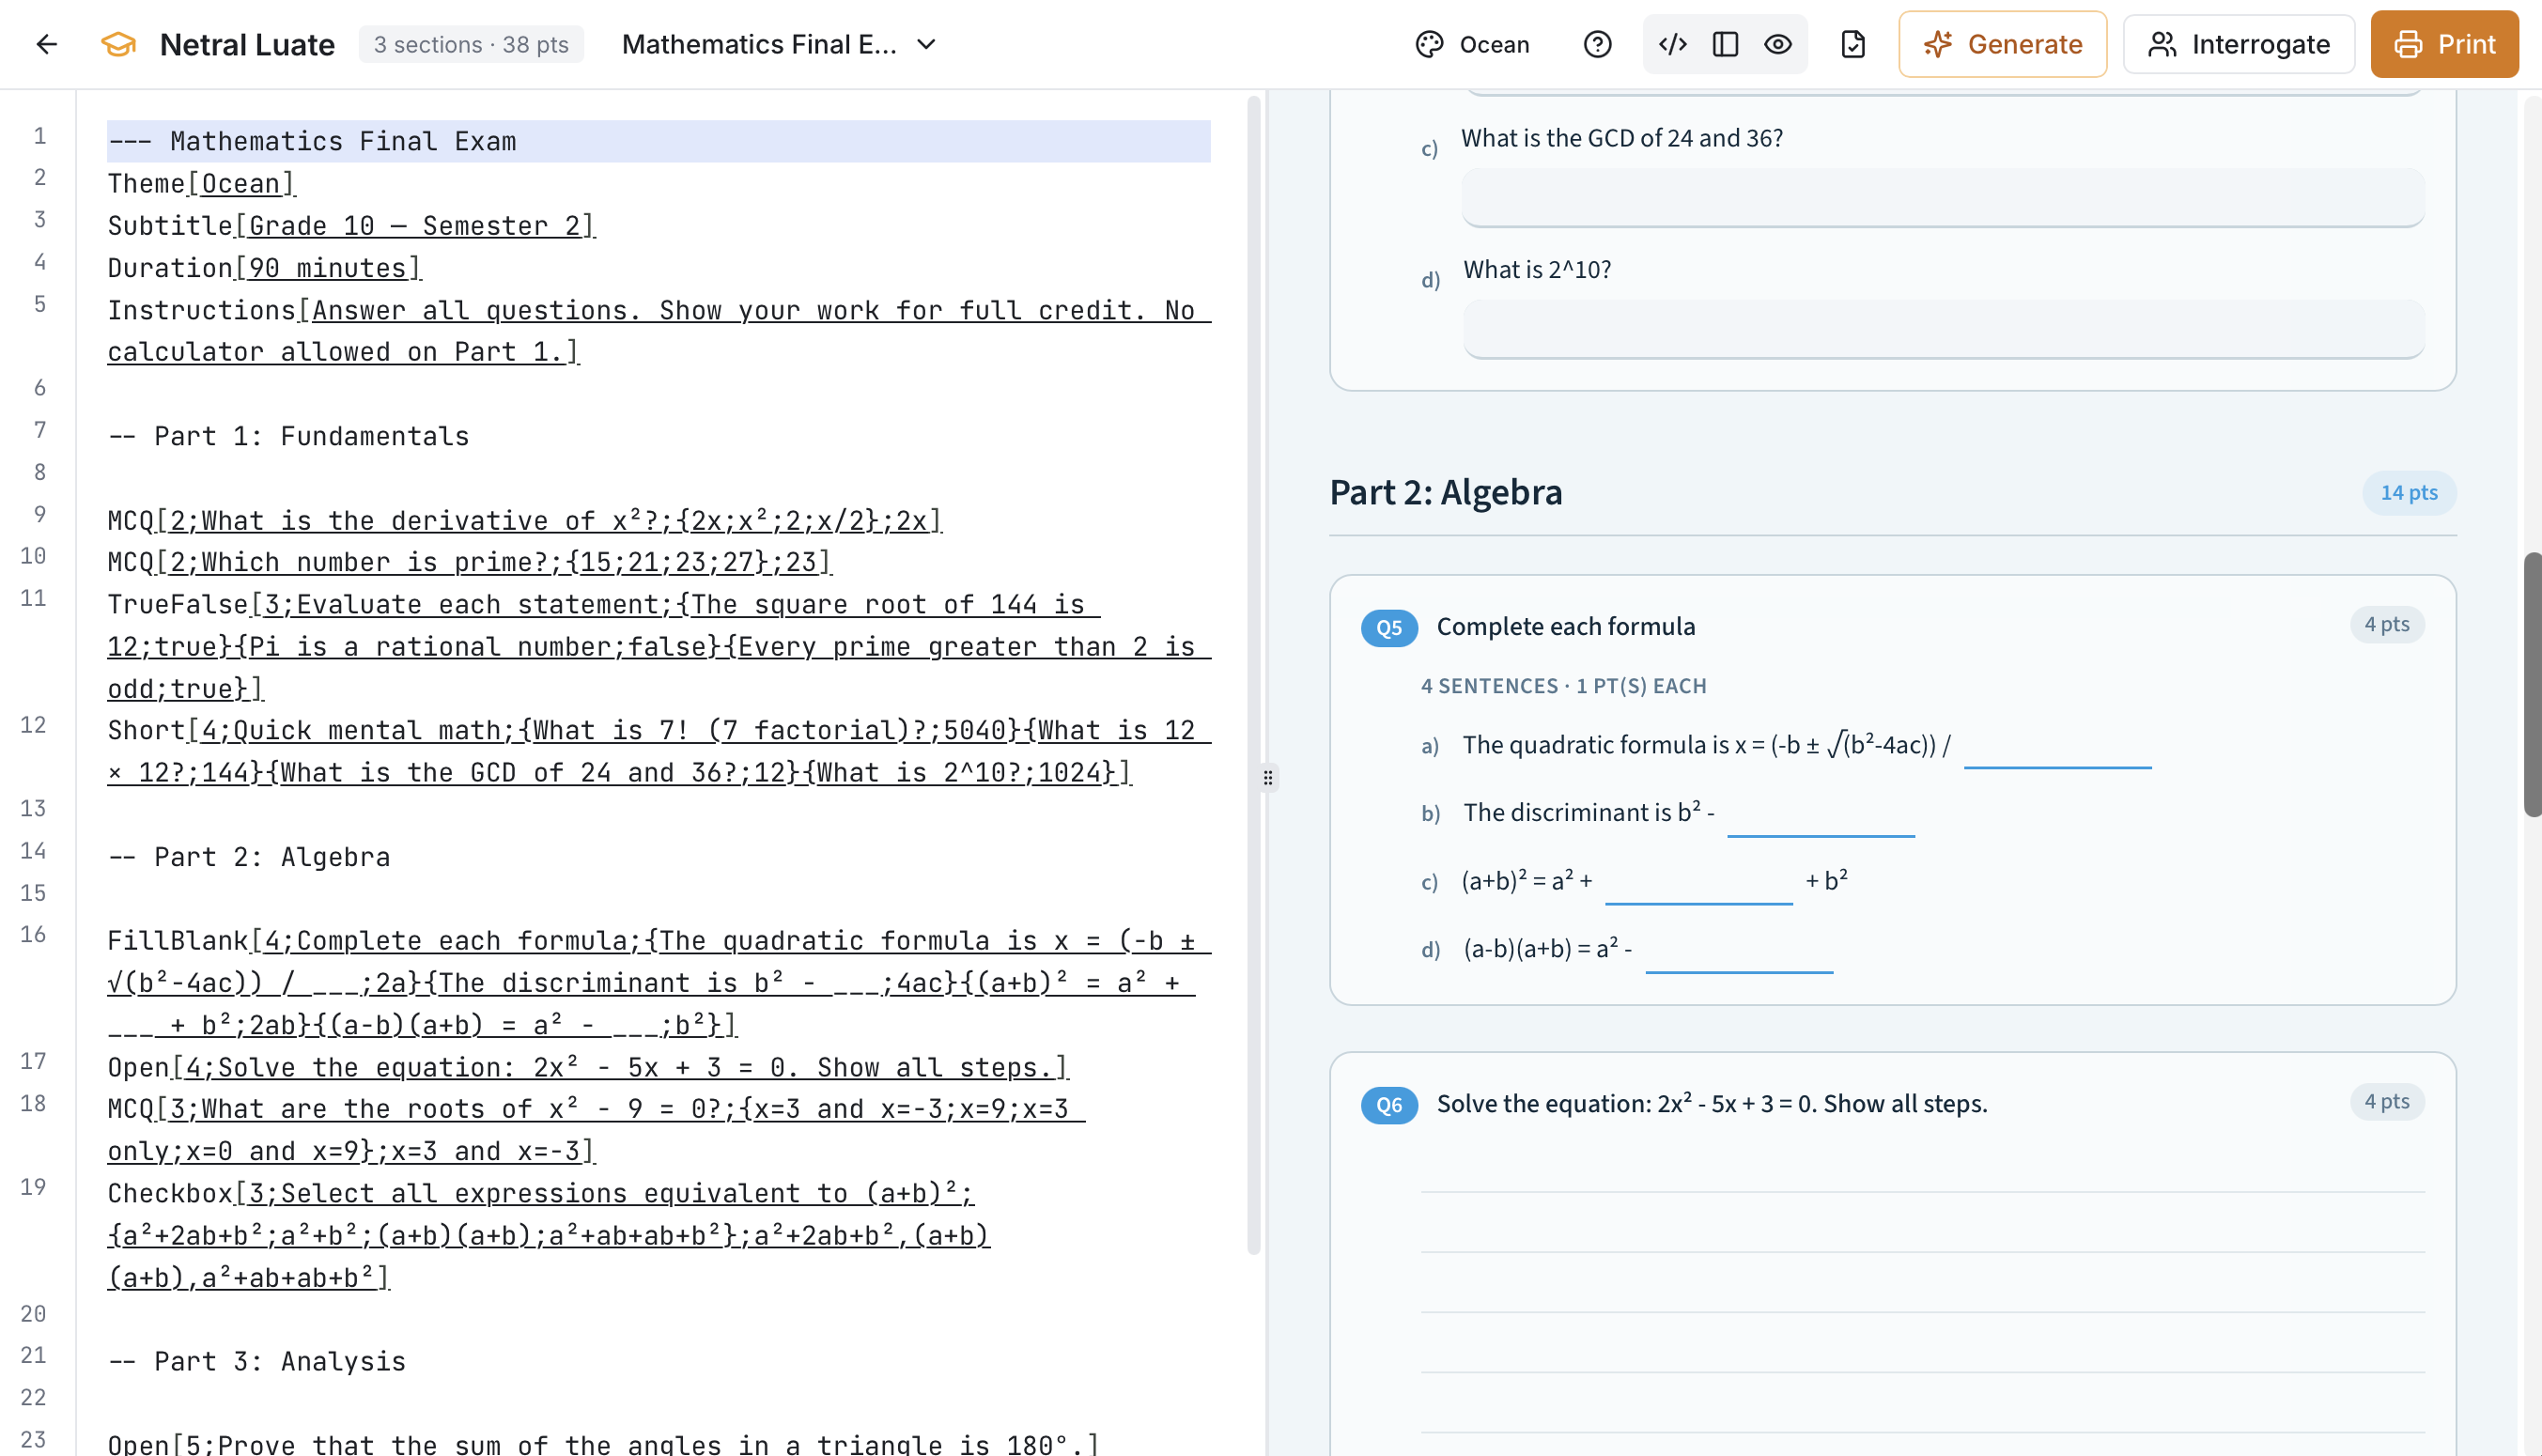This screenshot has width=2542, height=1456.
Task: Click the document checkmark icon
Action: tap(1853, 44)
